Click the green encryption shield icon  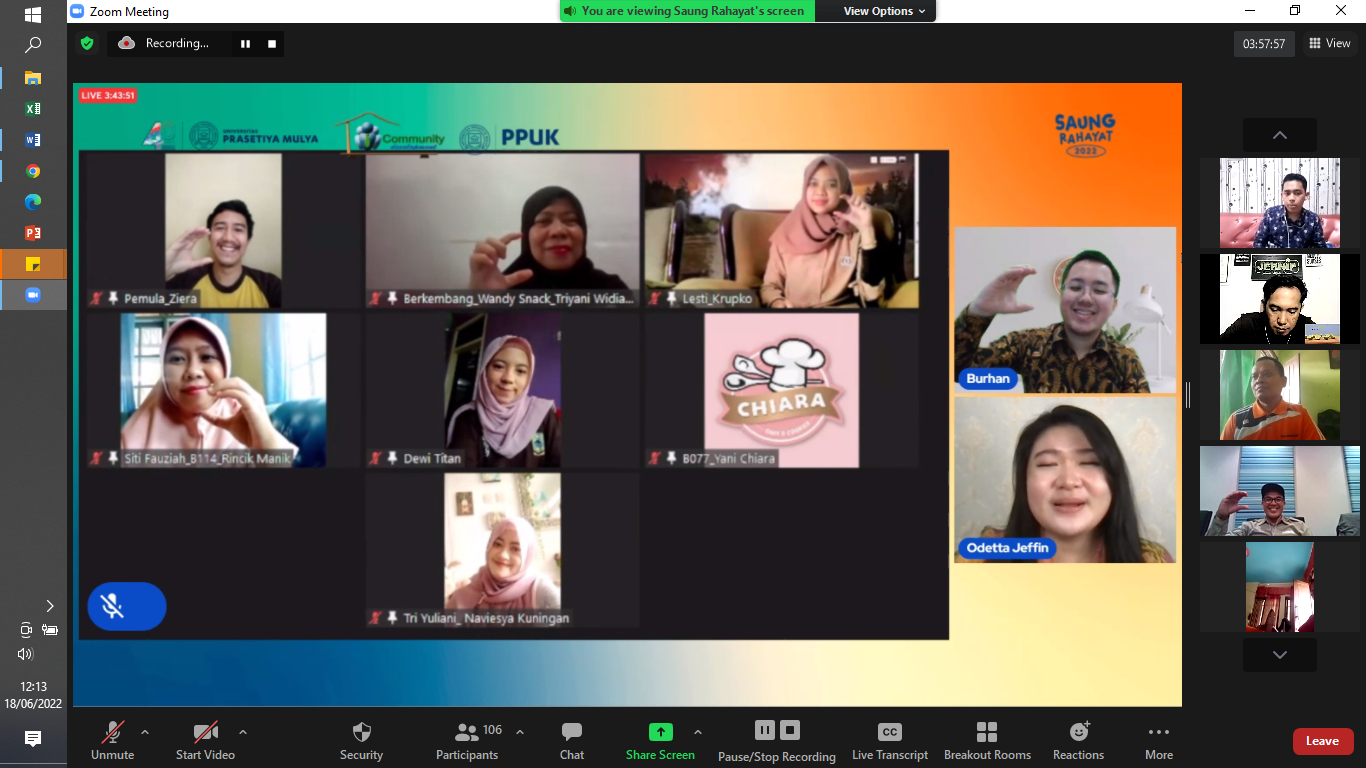[87, 43]
